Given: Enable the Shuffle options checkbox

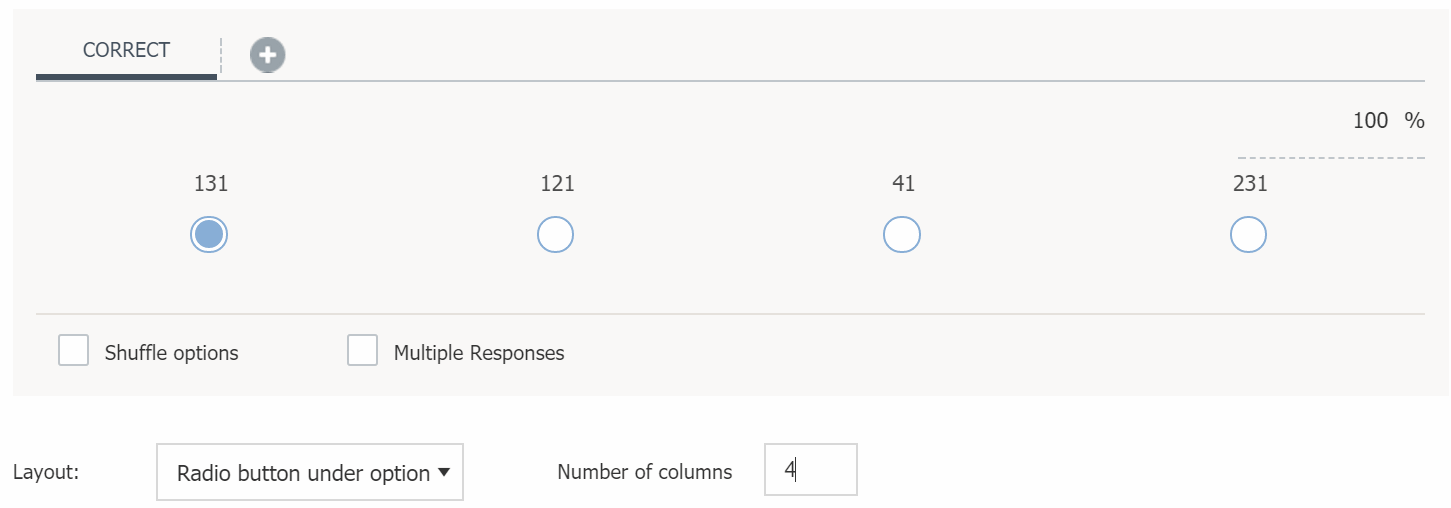Looking at the screenshot, I should pyautogui.click(x=74, y=351).
